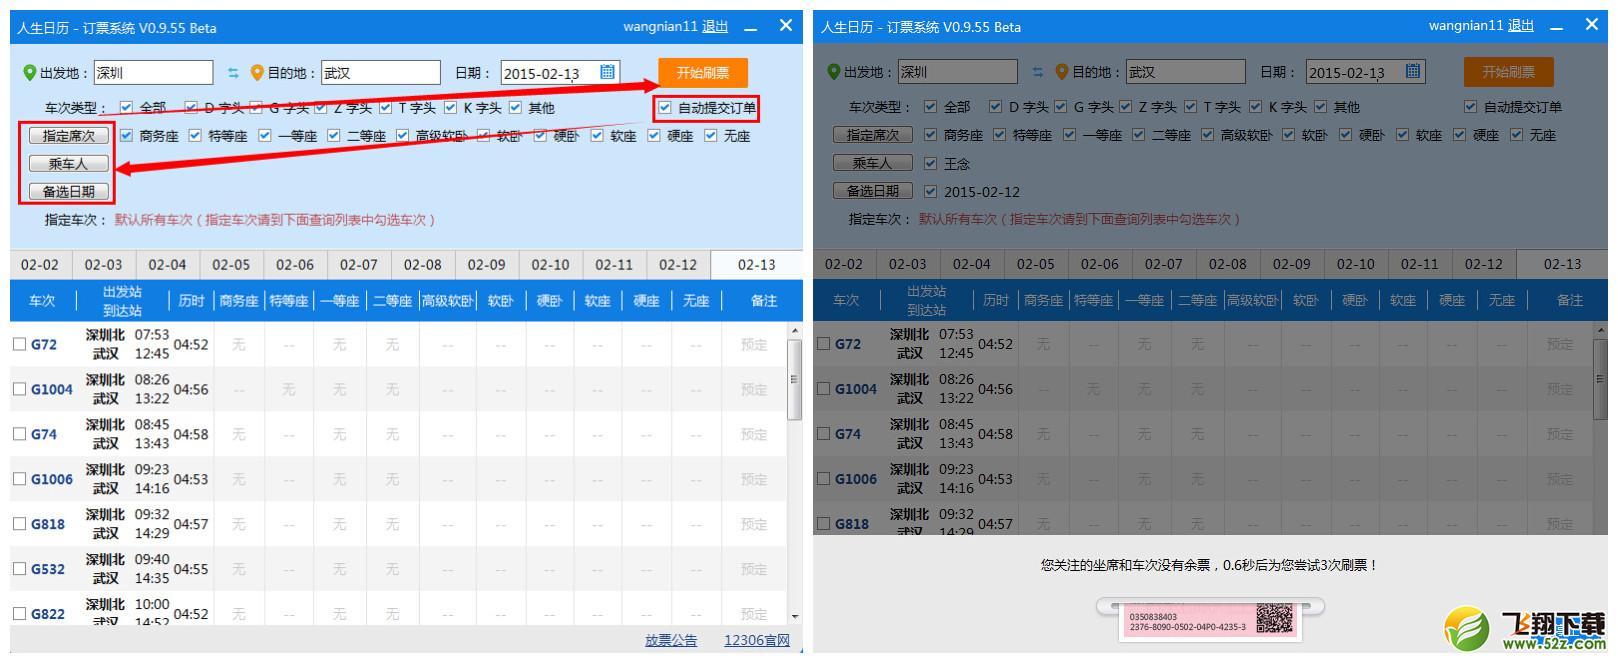Open 备选日期 alternate dates in left window
This screenshot has width=1618, height=663.
(x=68, y=192)
